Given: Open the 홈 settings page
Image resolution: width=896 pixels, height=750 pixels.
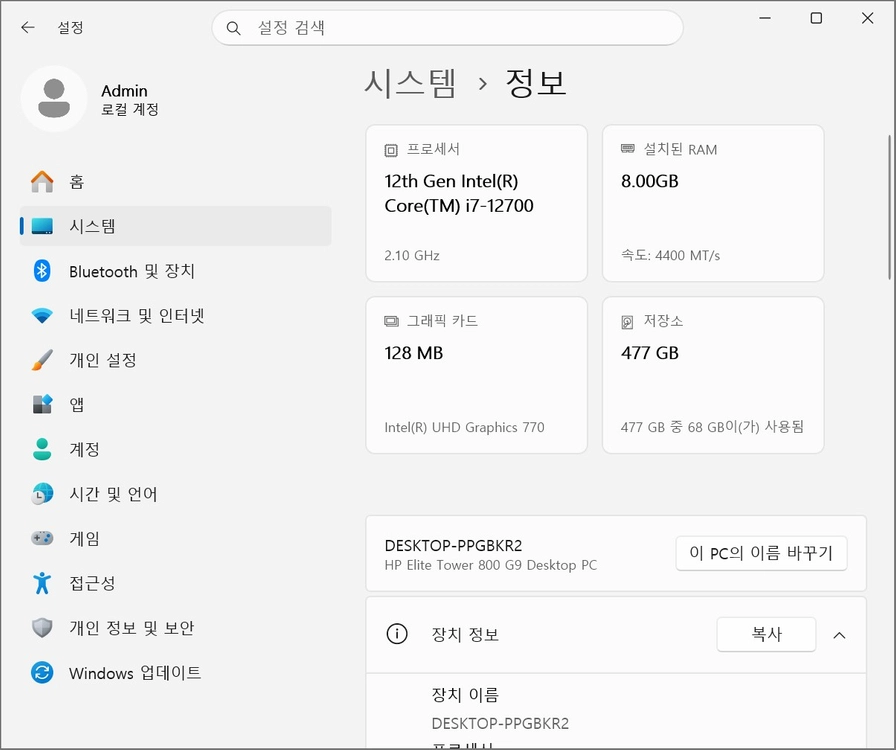Looking at the screenshot, I should (175, 181).
